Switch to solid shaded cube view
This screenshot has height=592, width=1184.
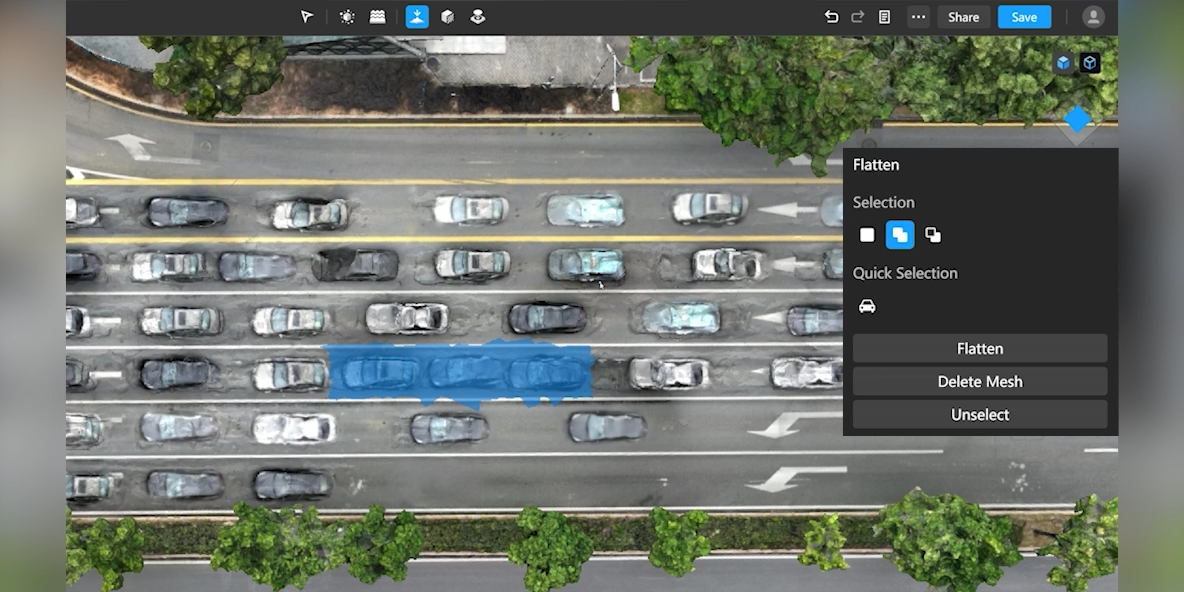click(1063, 63)
